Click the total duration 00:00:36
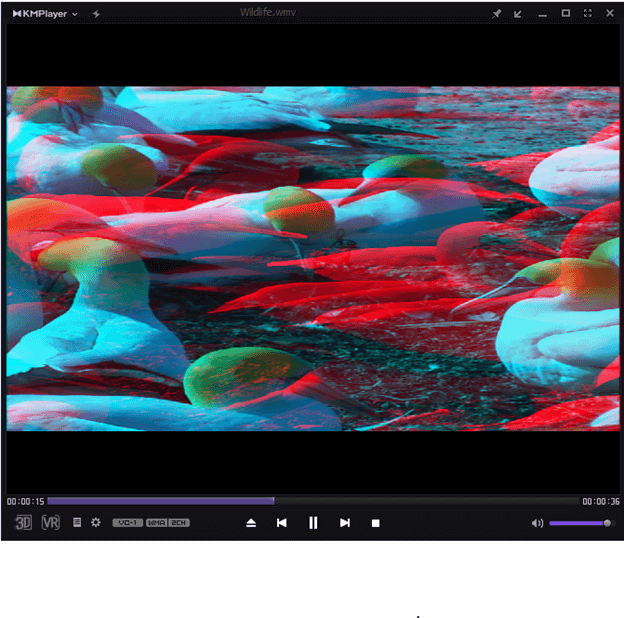 click(601, 501)
